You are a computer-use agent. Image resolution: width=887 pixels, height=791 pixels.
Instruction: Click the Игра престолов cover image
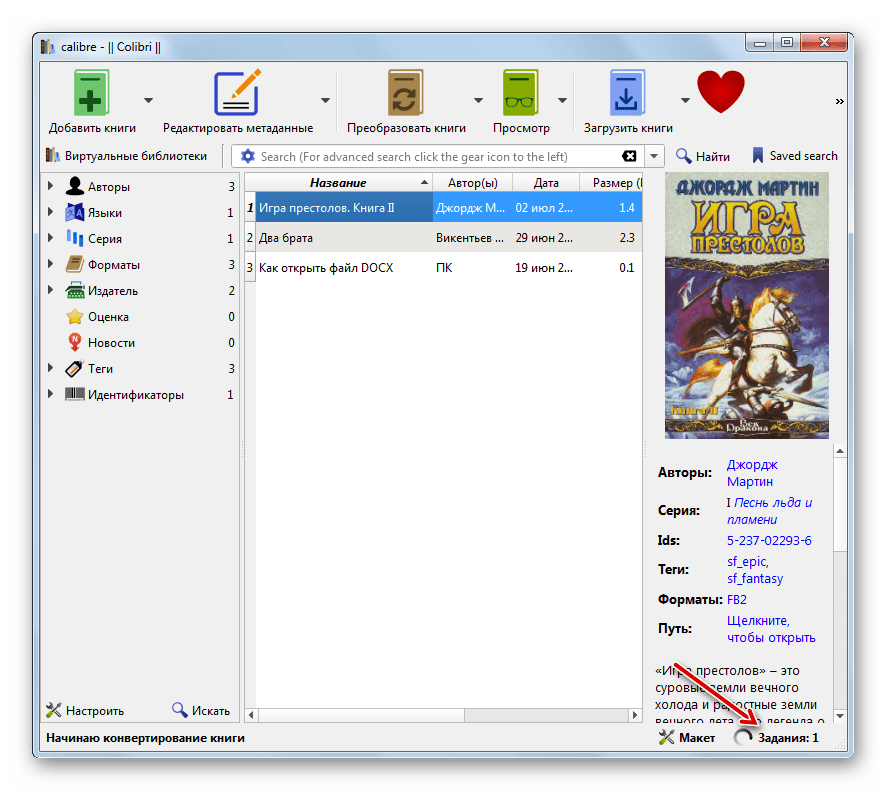(746, 306)
